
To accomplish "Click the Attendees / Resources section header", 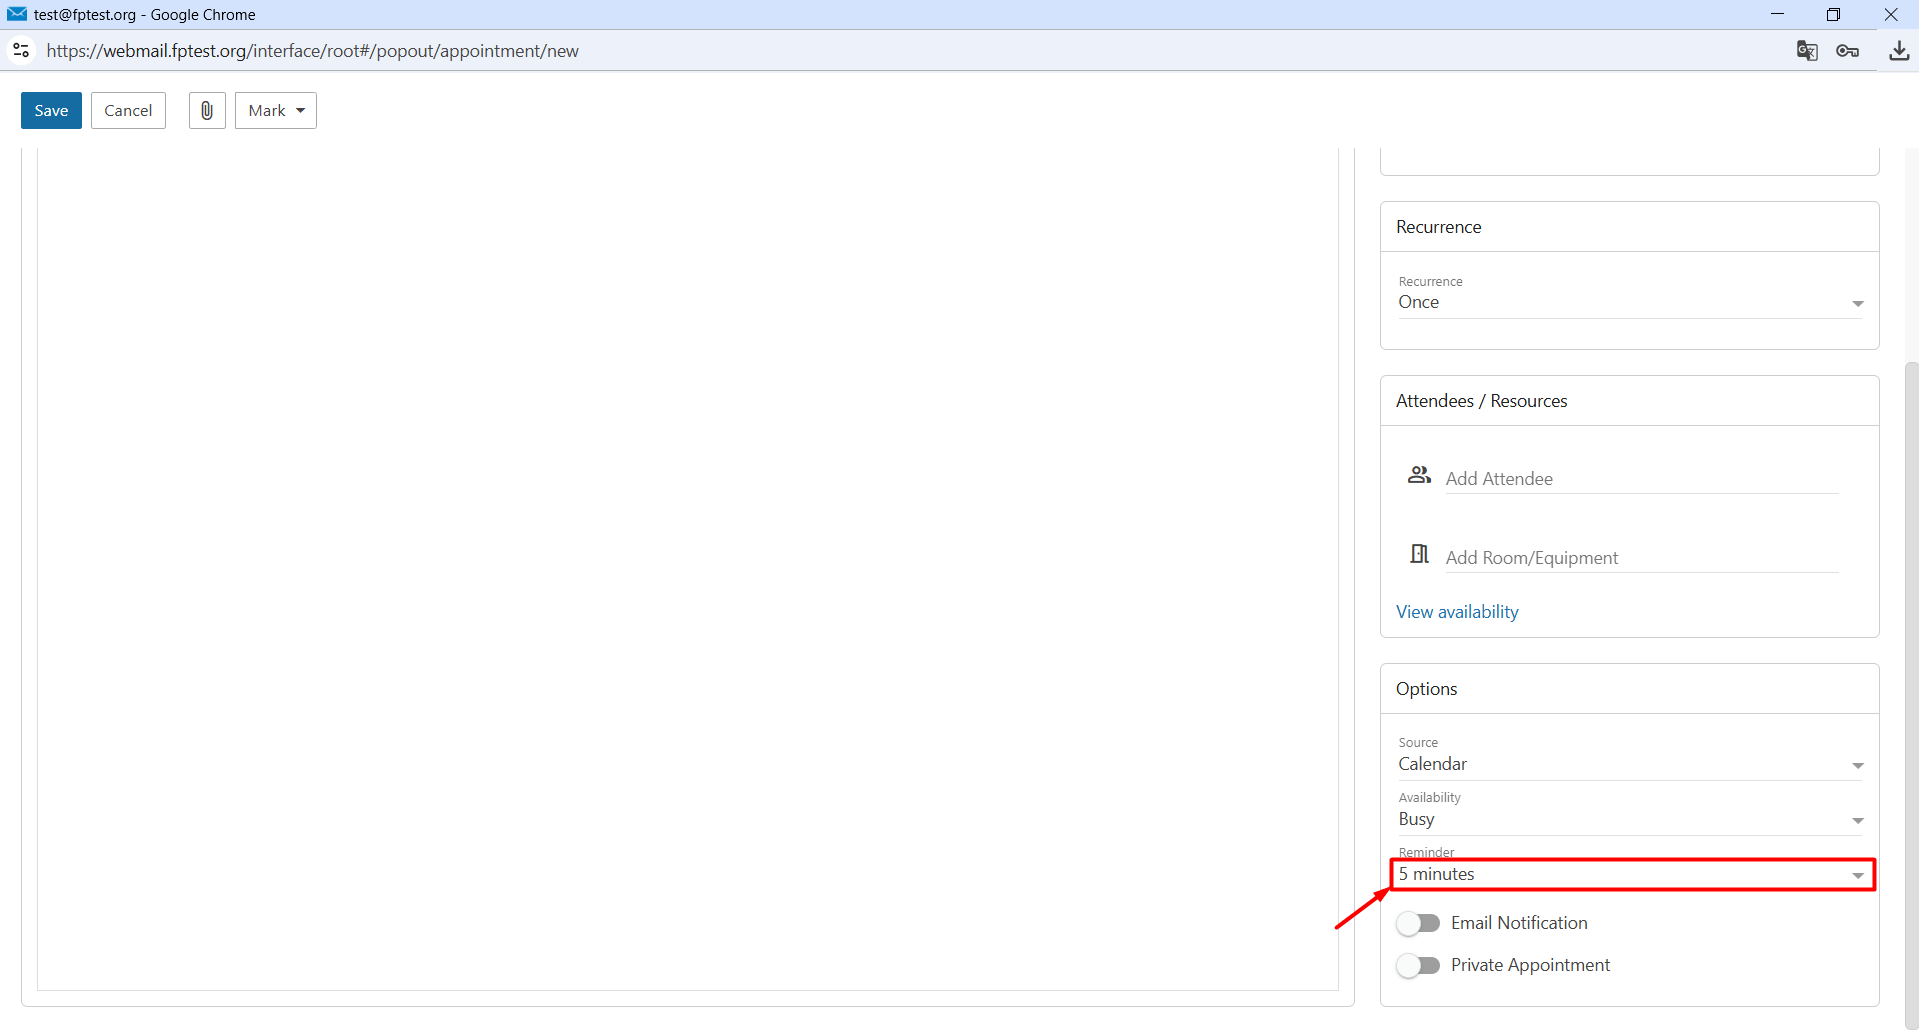I will point(1630,401).
